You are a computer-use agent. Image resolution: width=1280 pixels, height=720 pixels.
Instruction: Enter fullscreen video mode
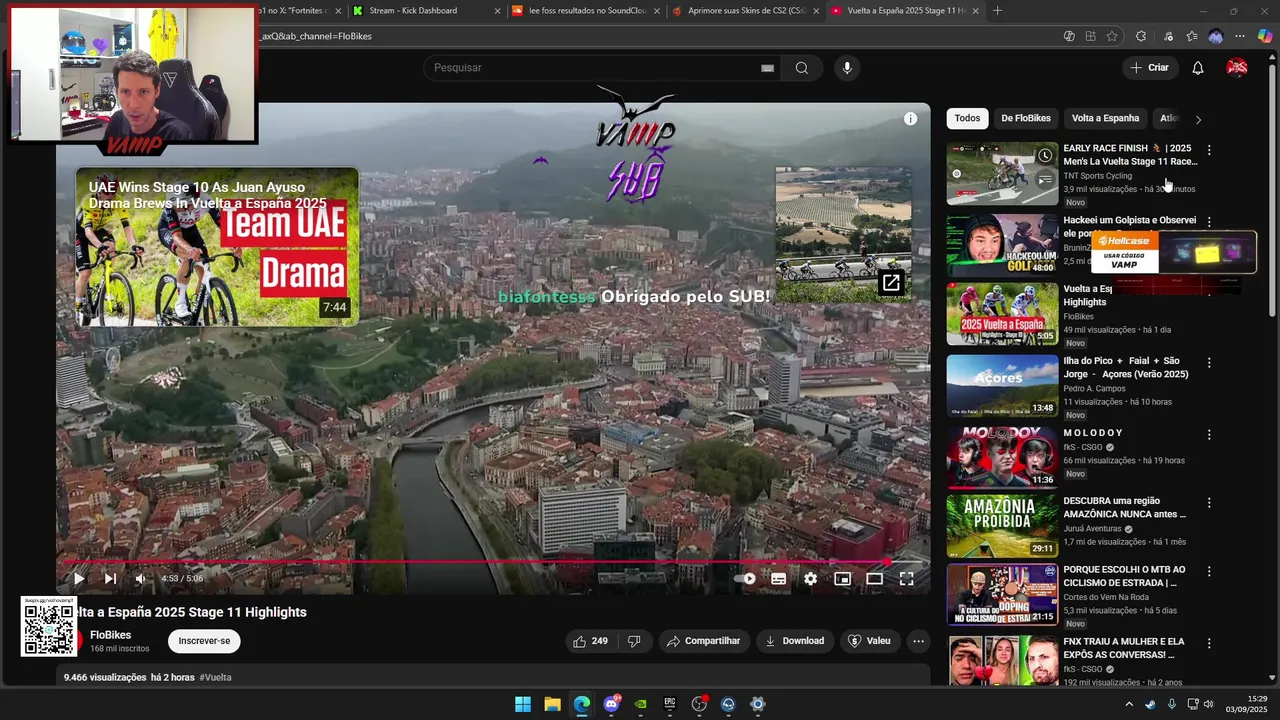coord(906,578)
